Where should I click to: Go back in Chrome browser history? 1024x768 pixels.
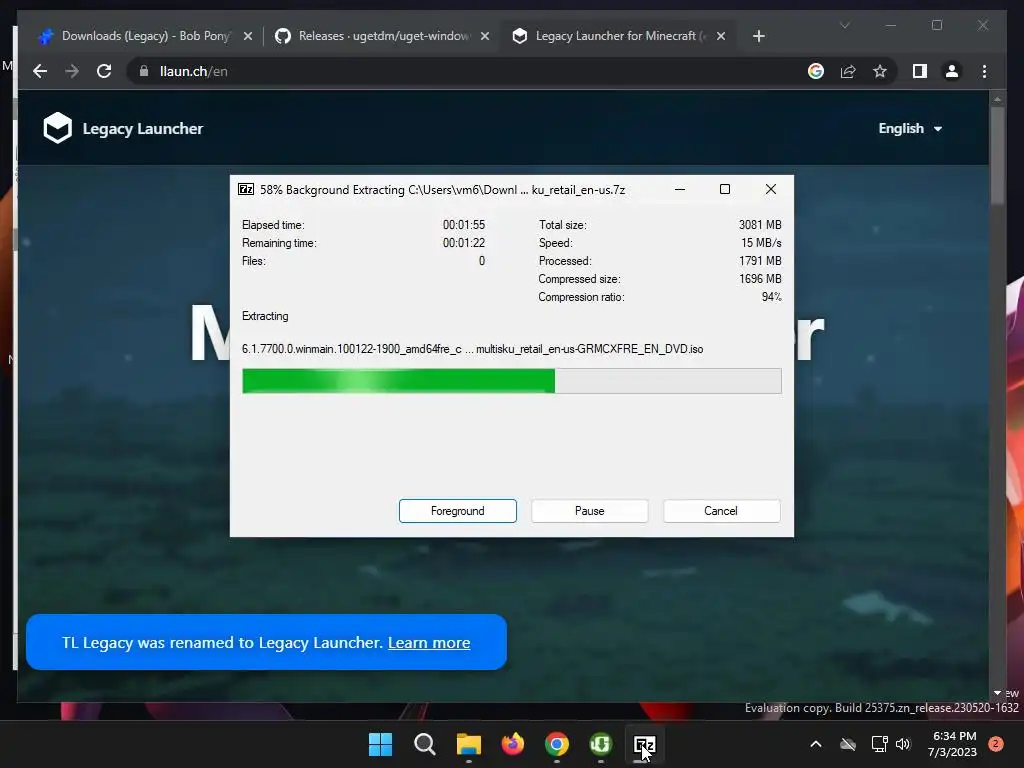(x=40, y=71)
